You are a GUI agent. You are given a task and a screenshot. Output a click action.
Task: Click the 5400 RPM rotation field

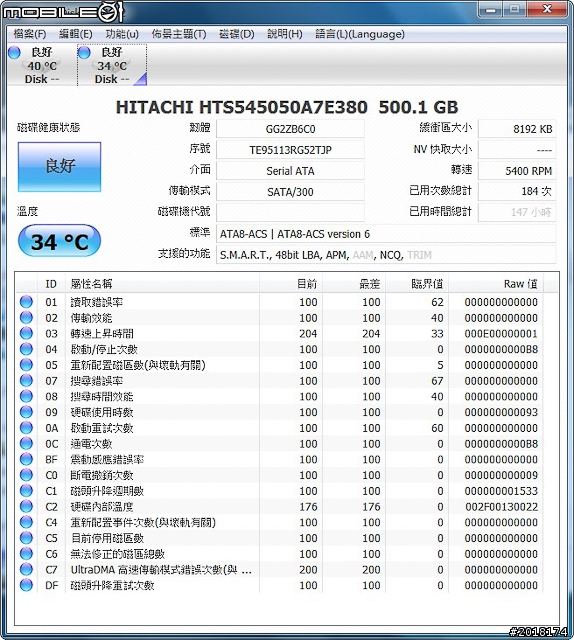pos(517,171)
